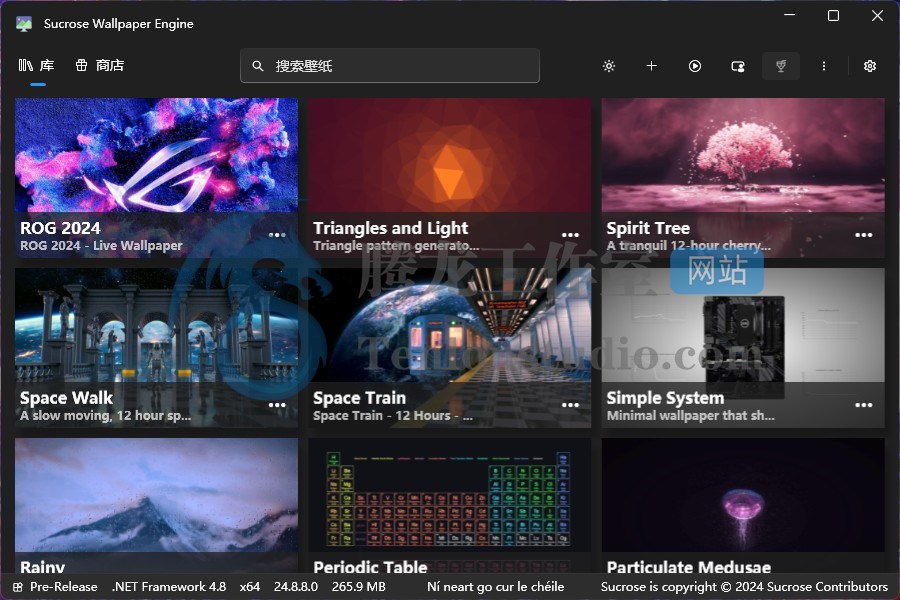Click the 搜索壁纸 search field
Screen dimensions: 900x600
tap(390, 65)
